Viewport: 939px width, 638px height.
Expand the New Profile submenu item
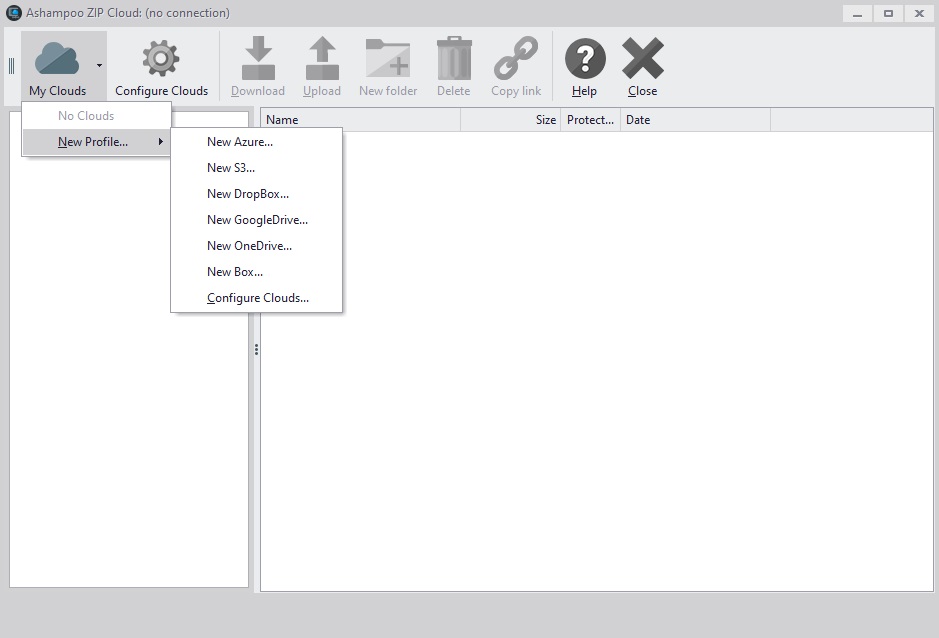(95, 142)
